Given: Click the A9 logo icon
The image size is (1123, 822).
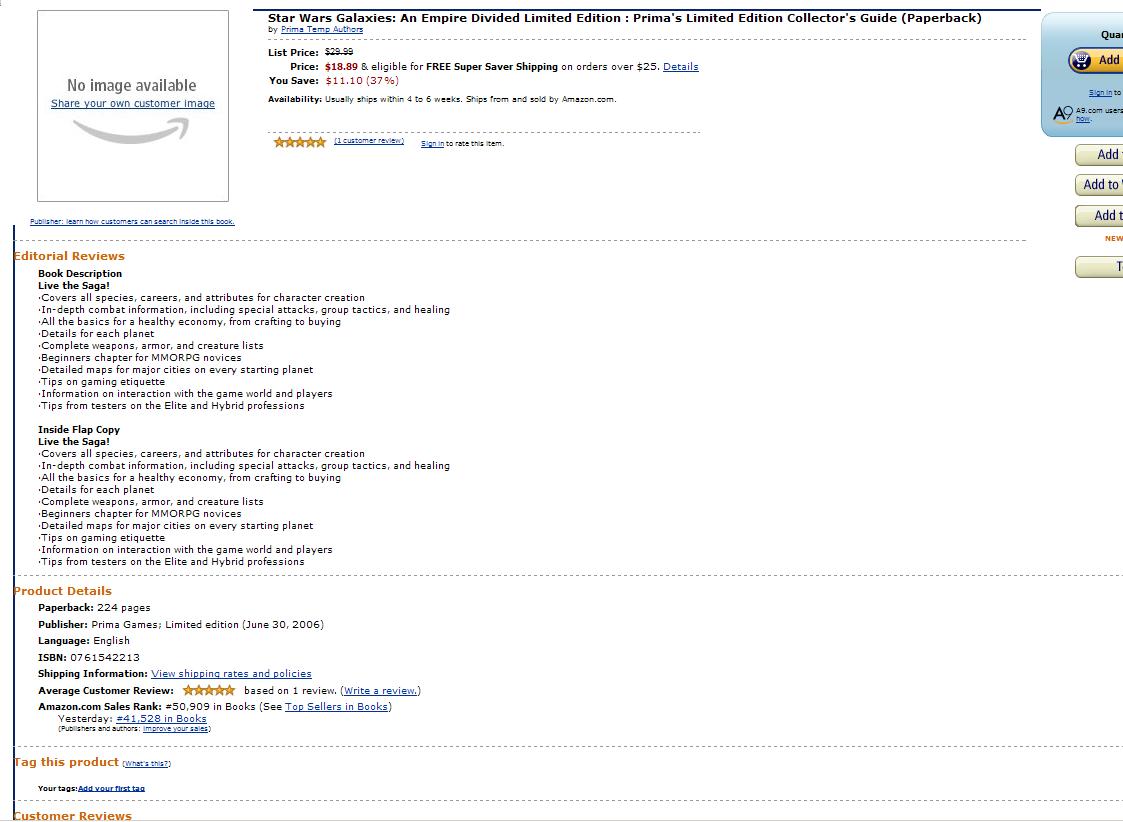Looking at the screenshot, I should (1063, 114).
